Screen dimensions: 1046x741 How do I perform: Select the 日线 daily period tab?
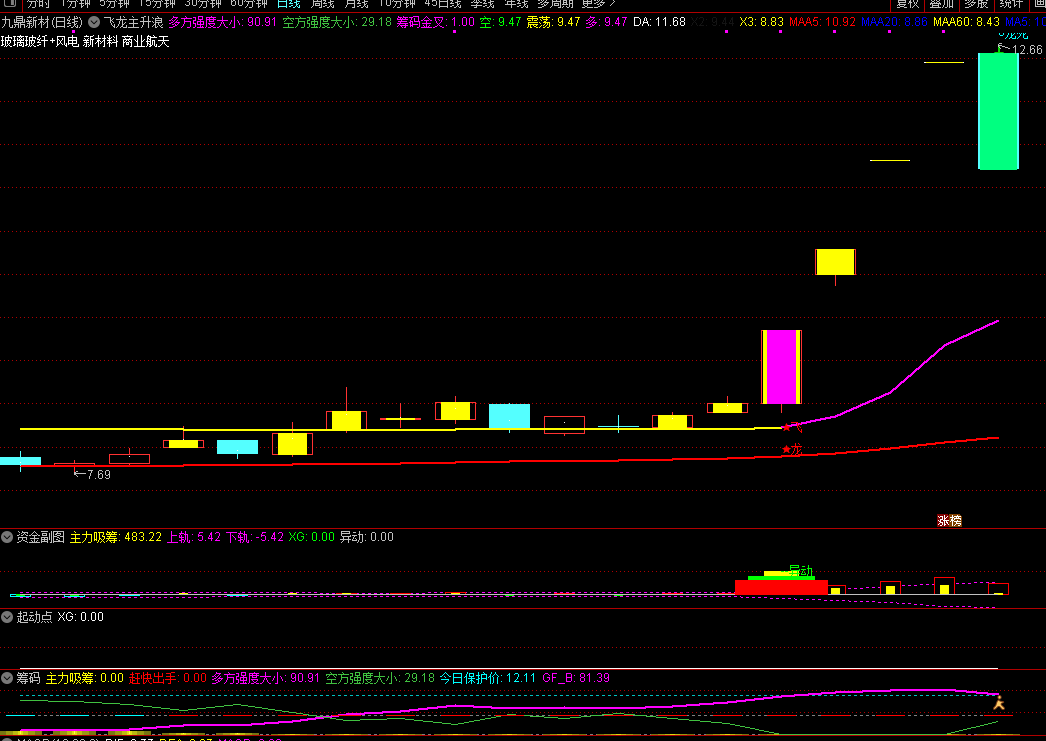click(289, 4)
